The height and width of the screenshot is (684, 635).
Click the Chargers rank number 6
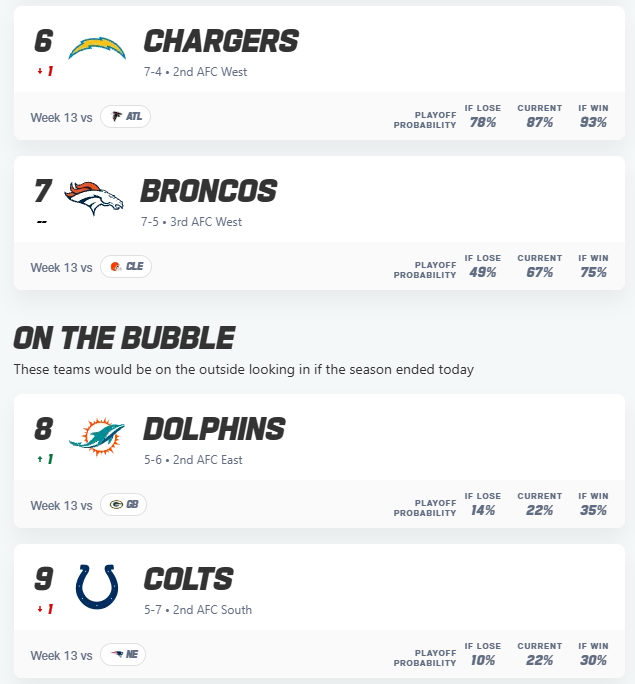pyautogui.click(x=43, y=41)
